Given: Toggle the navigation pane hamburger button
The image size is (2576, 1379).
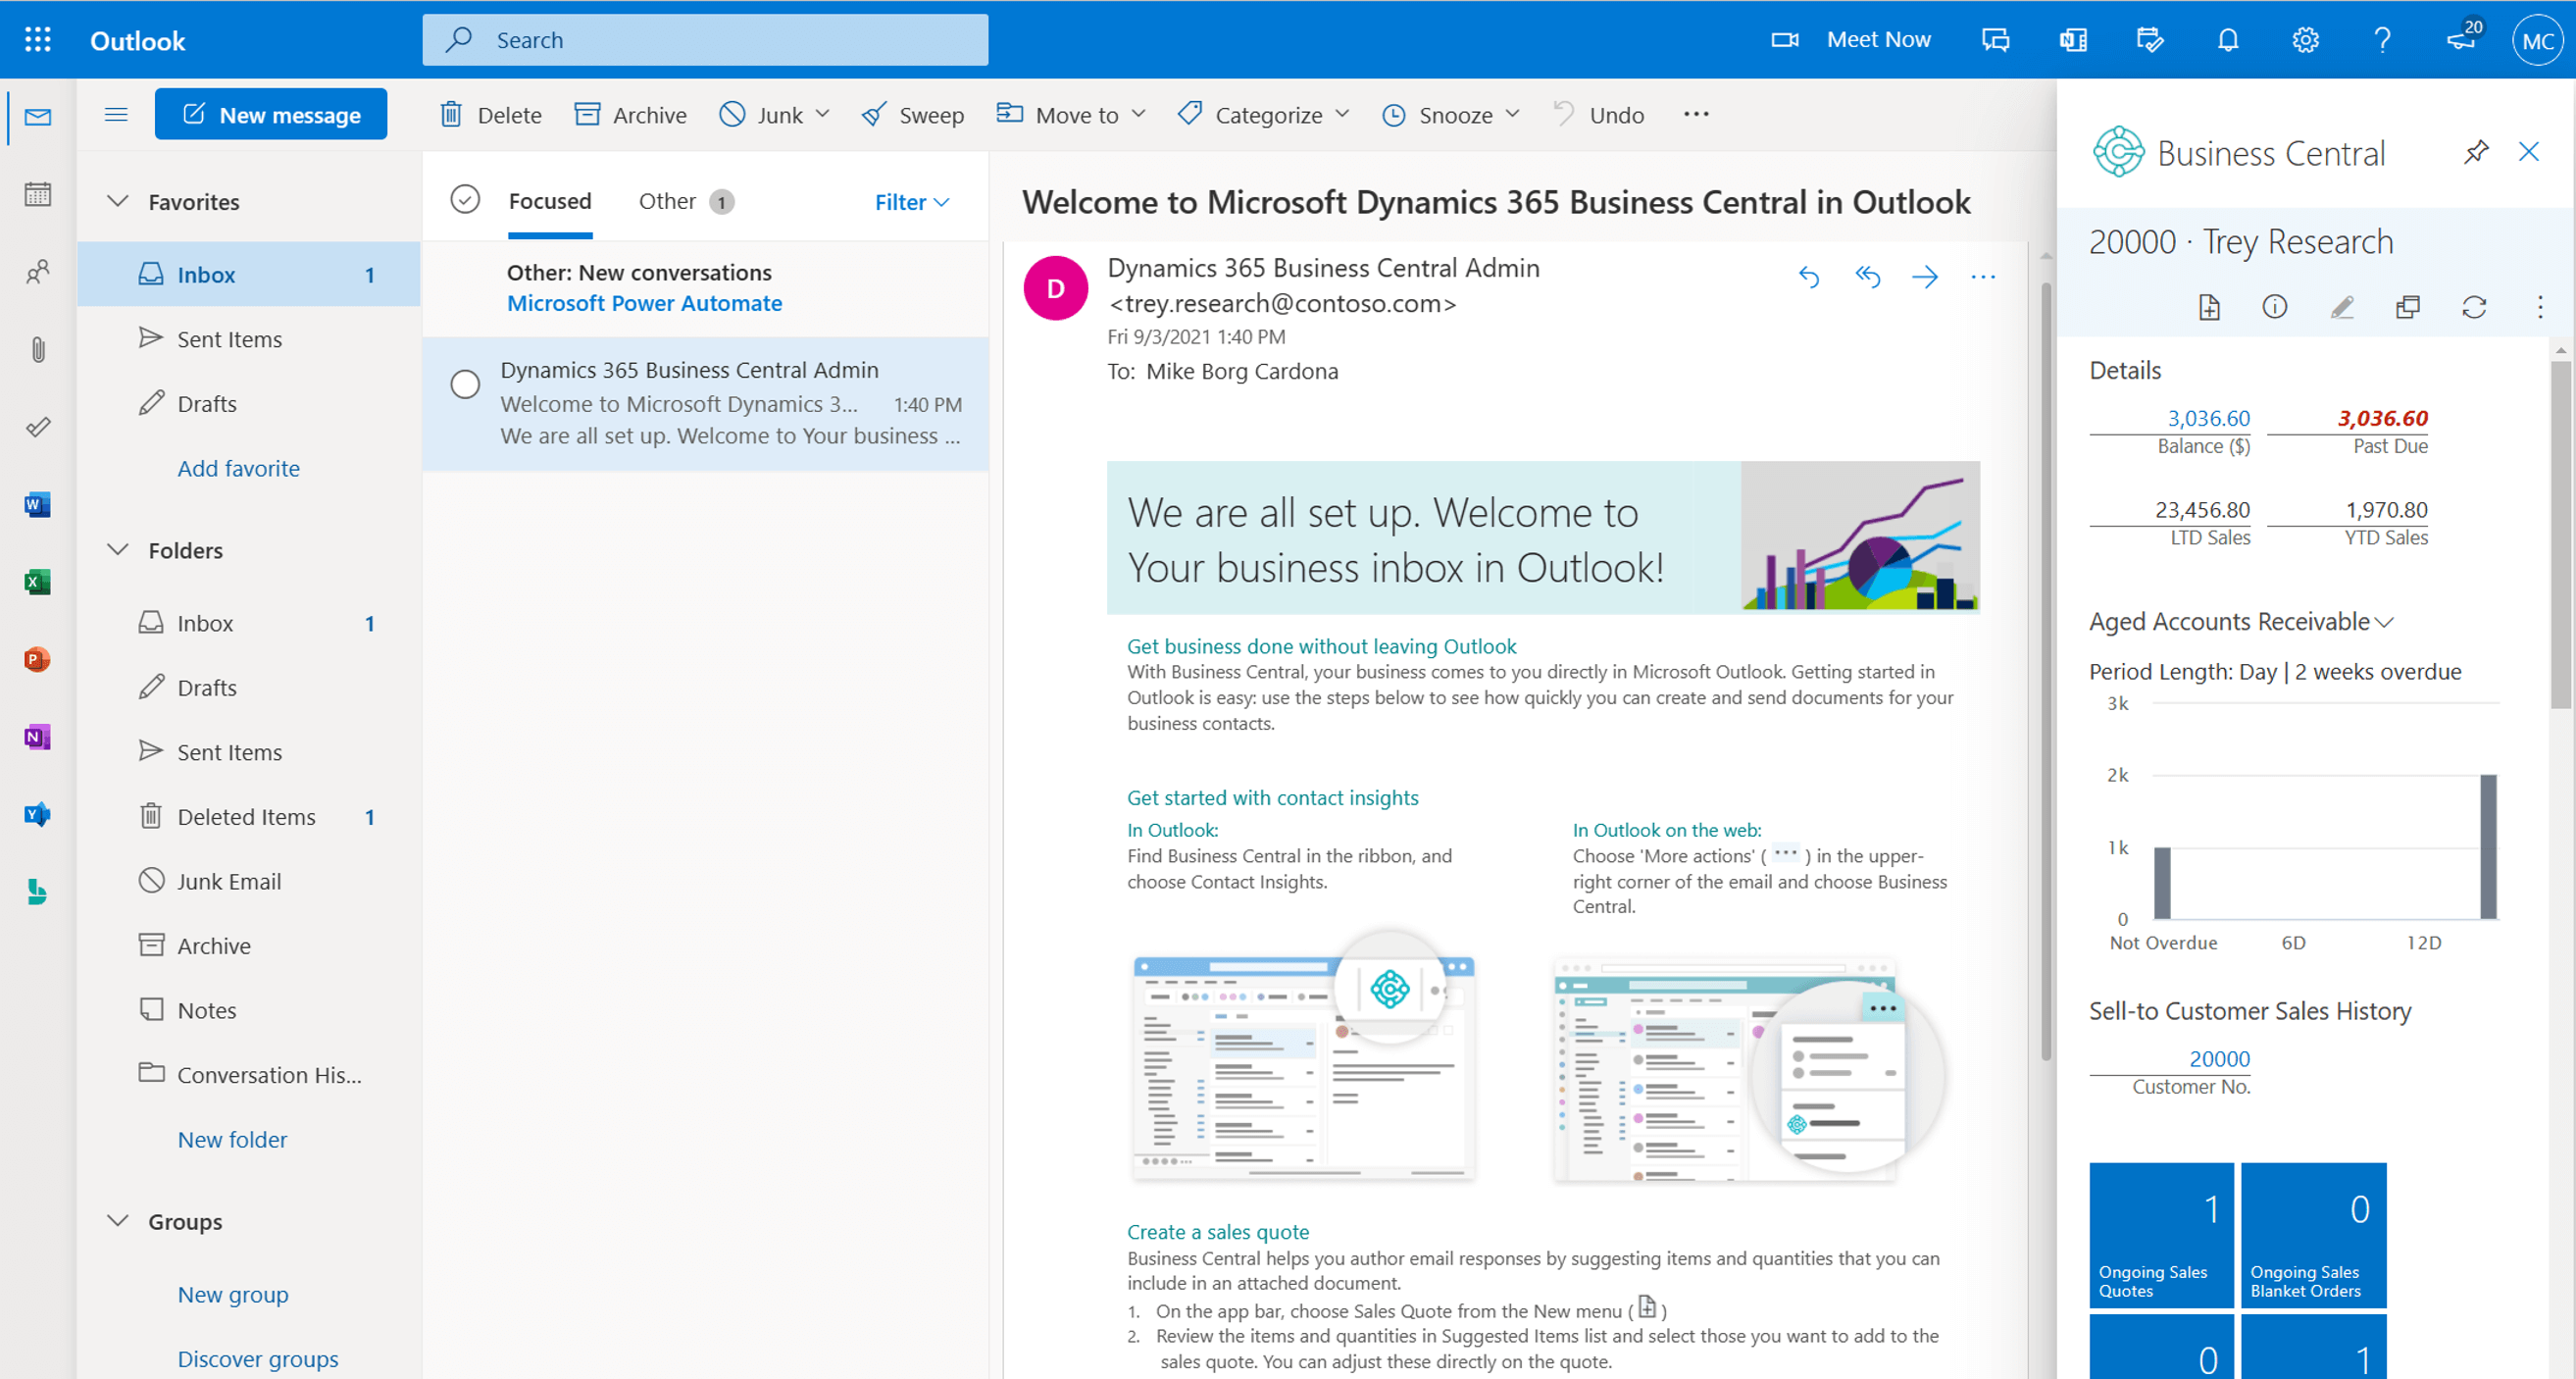Looking at the screenshot, I should click(116, 114).
